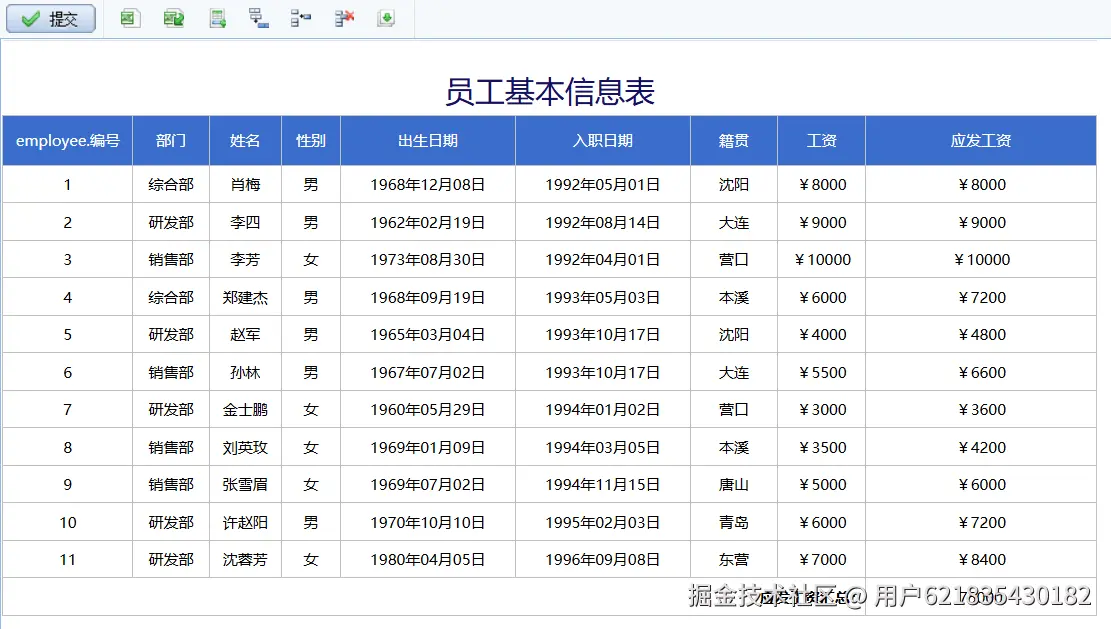The image size is (1111, 629).
Task: Click the delete row icon with red X
Action: click(344, 18)
